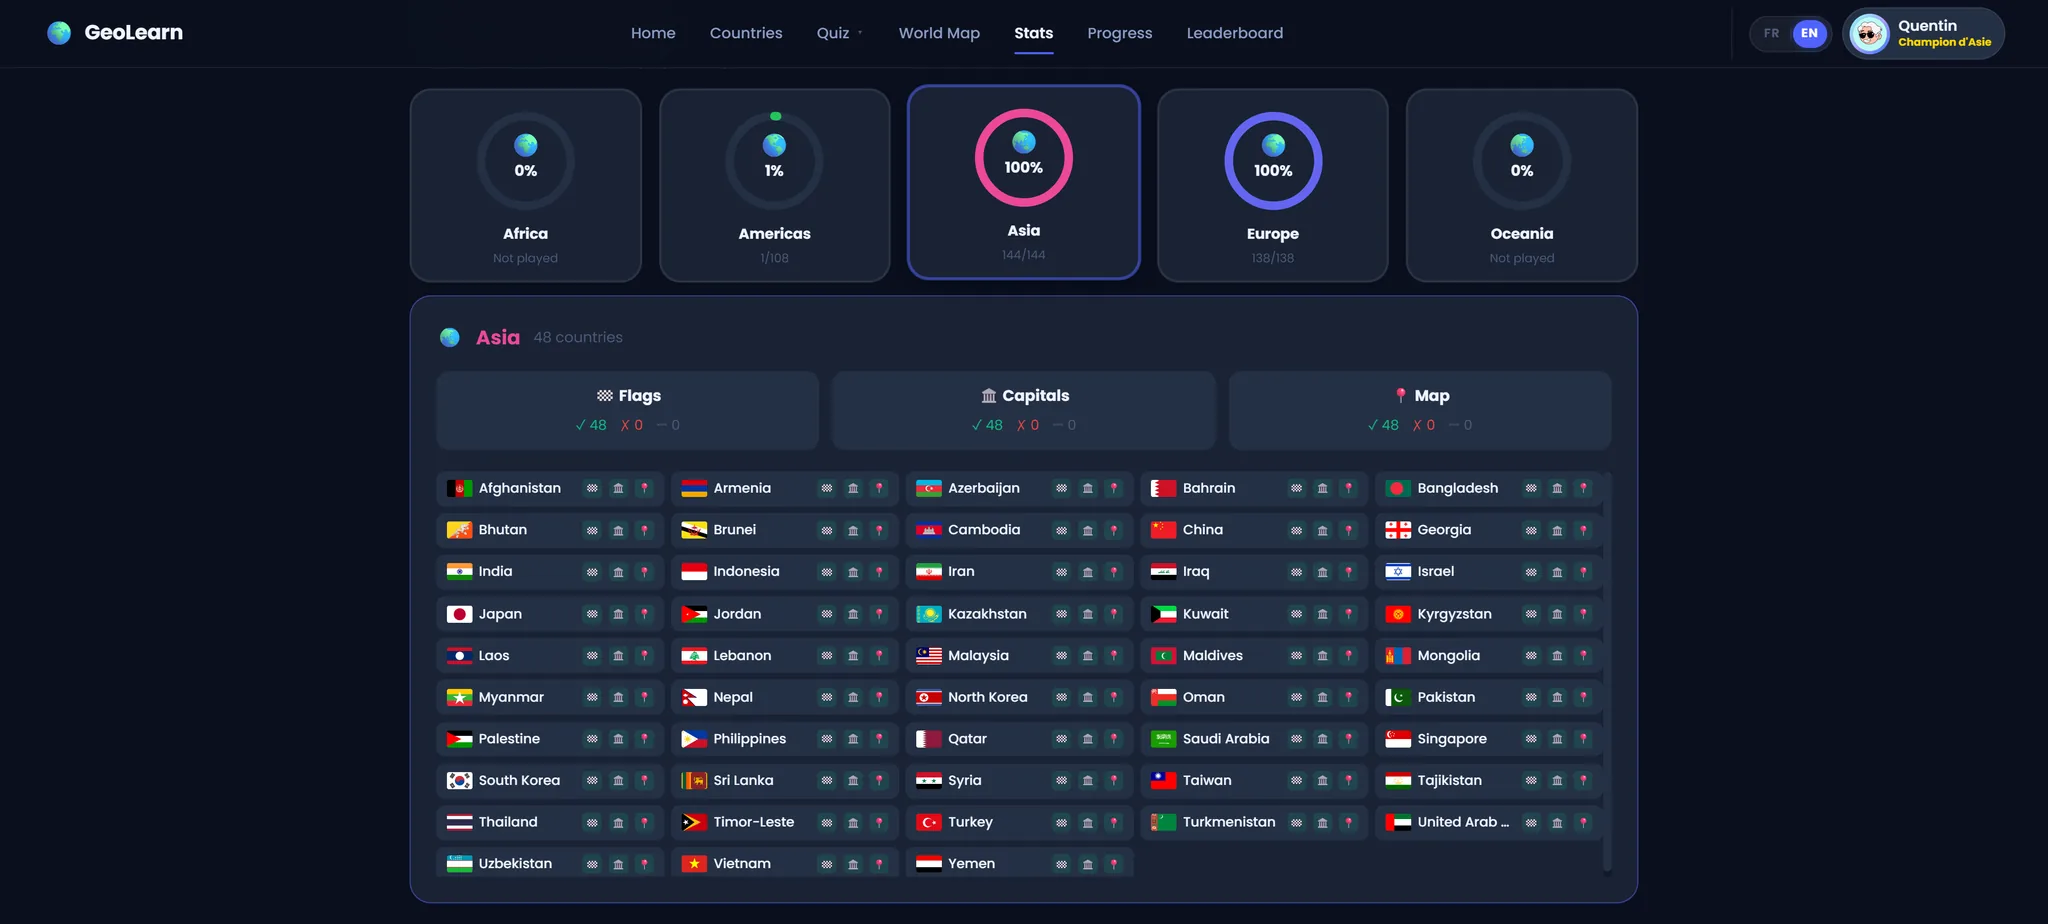Select the EN language option

point(1809,34)
